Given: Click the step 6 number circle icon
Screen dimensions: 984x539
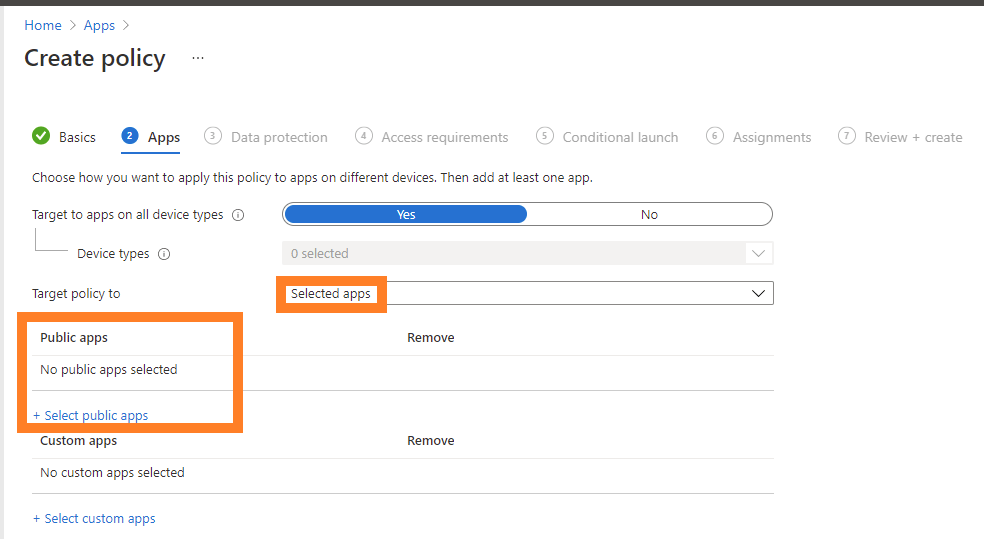Looking at the screenshot, I should pyautogui.click(x=715, y=136).
